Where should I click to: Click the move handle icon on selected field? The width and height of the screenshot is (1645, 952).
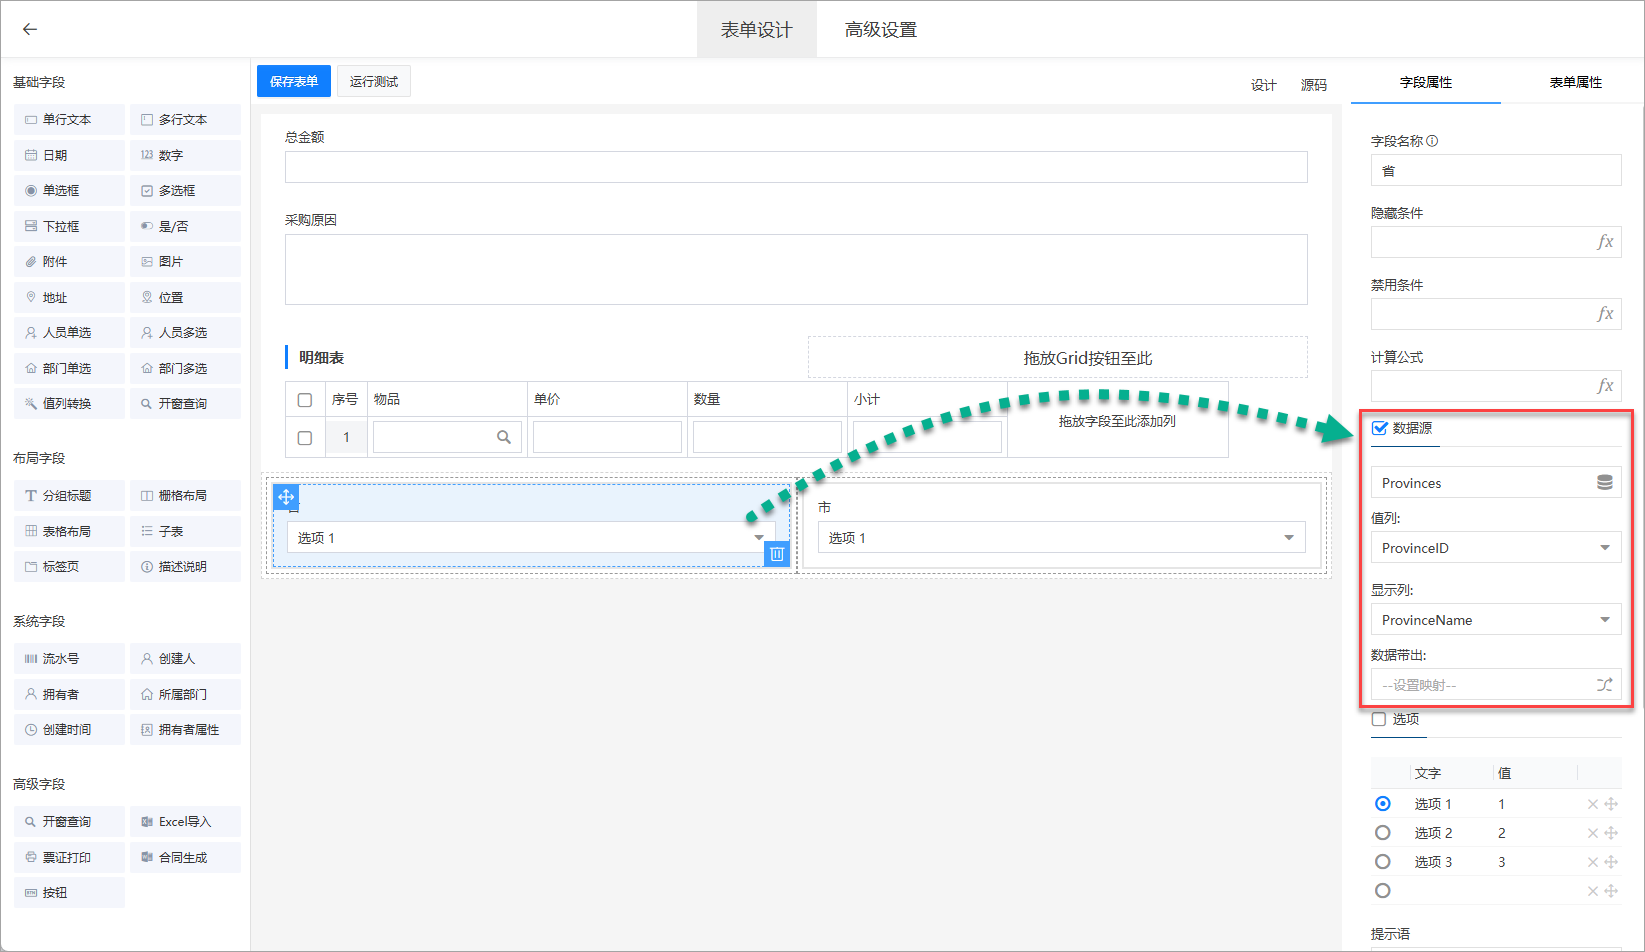(x=286, y=497)
